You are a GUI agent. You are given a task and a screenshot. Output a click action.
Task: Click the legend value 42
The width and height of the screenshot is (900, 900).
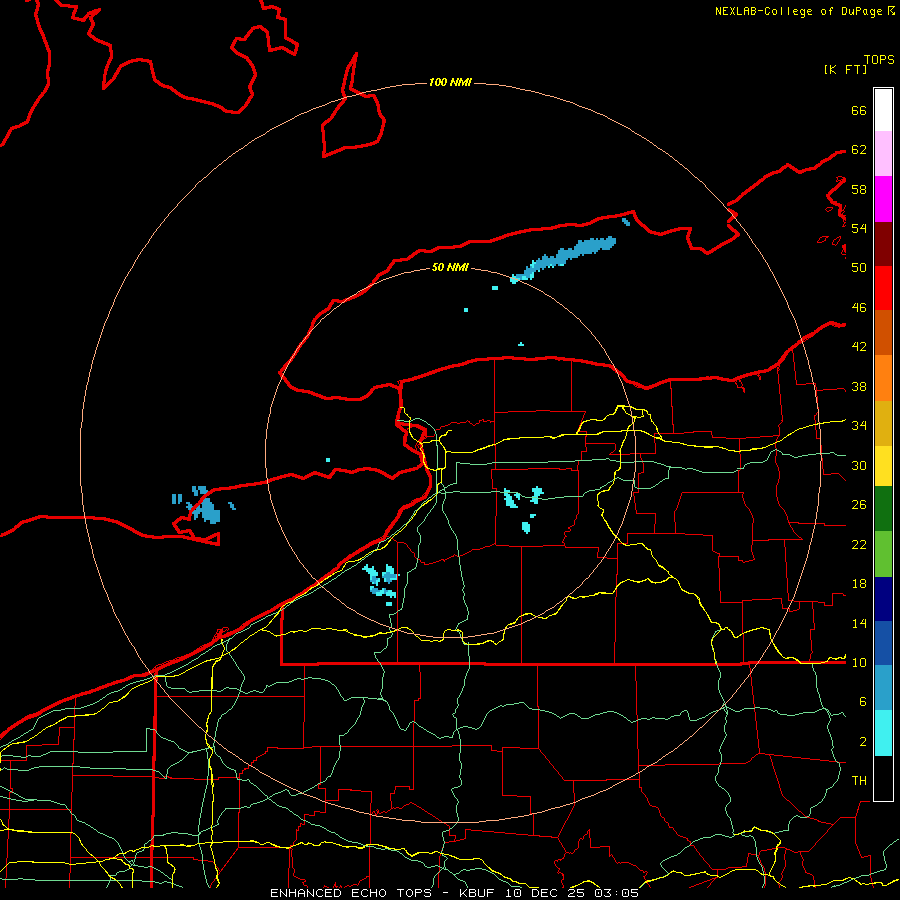coord(859,346)
